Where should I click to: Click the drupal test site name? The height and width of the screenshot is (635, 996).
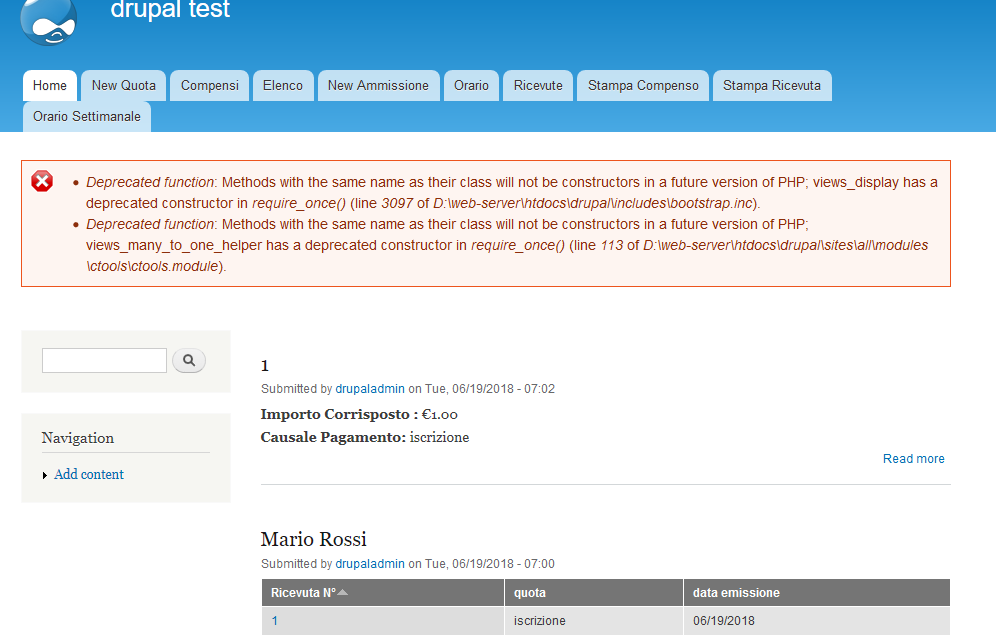point(170,11)
